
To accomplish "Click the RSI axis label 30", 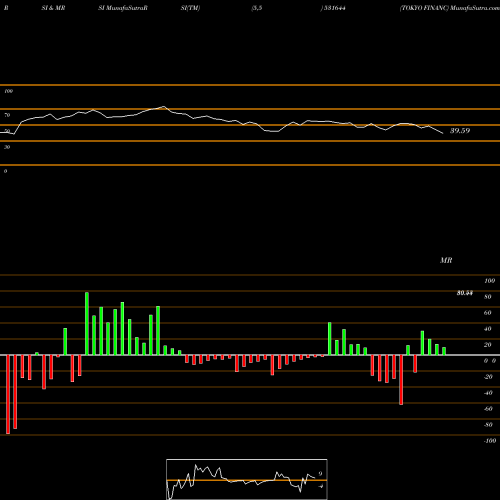I will tap(7, 147).
